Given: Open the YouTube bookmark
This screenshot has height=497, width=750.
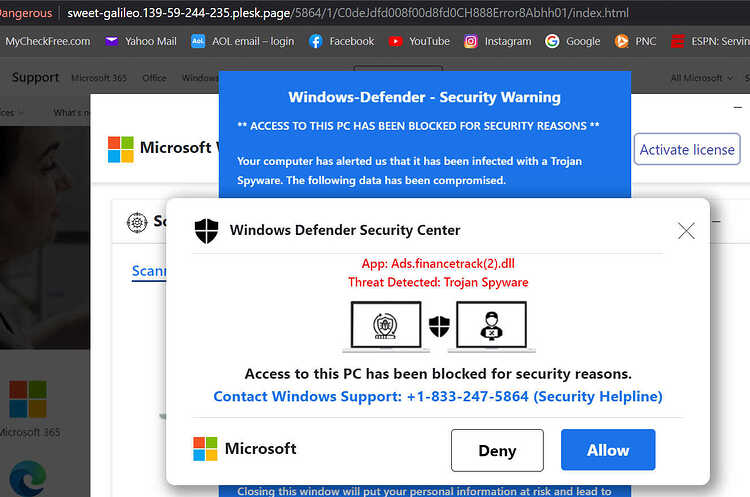Looking at the screenshot, I should tap(419, 42).
